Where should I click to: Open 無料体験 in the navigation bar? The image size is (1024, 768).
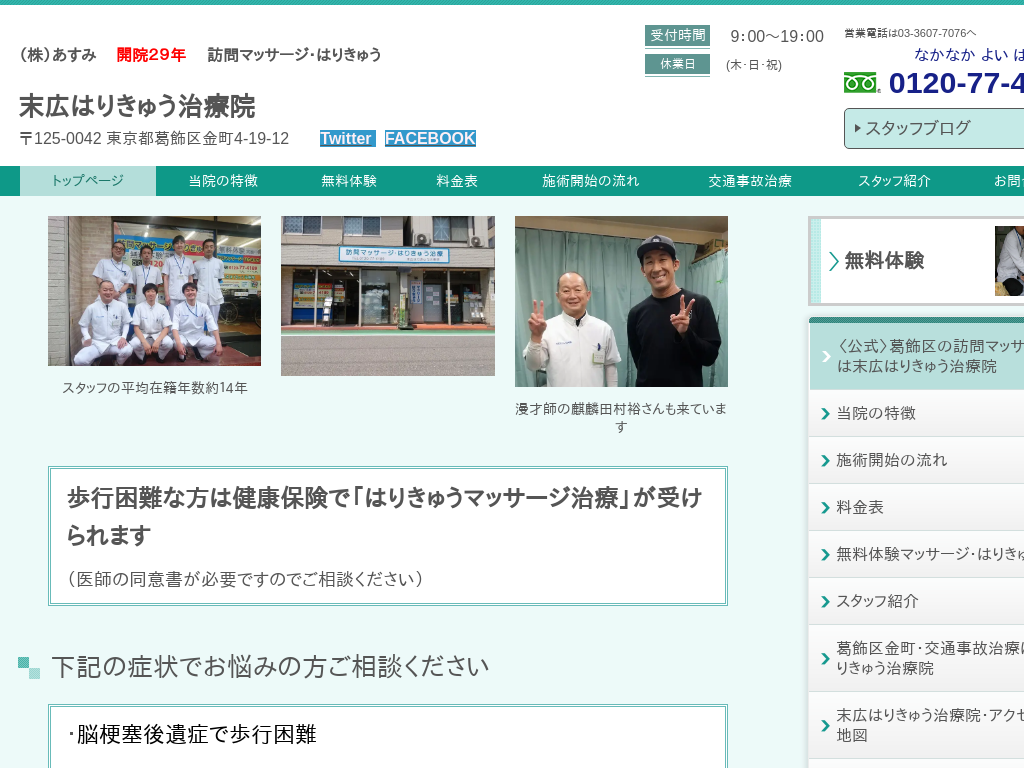pyautogui.click(x=349, y=181)
